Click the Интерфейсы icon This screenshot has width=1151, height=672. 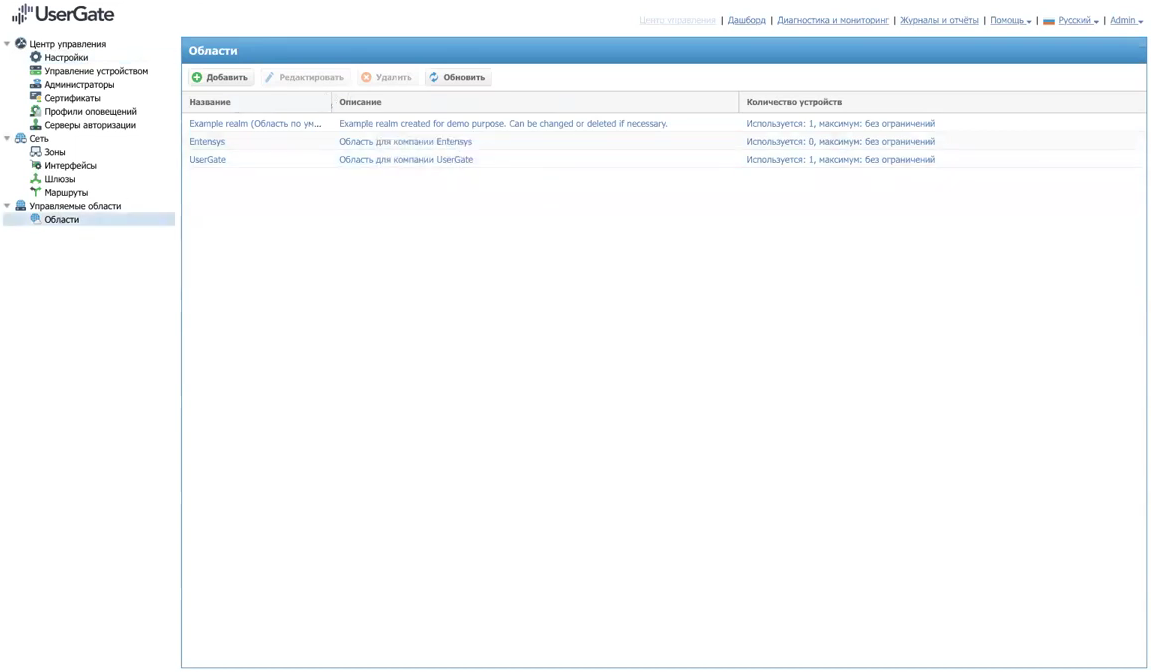35,165
